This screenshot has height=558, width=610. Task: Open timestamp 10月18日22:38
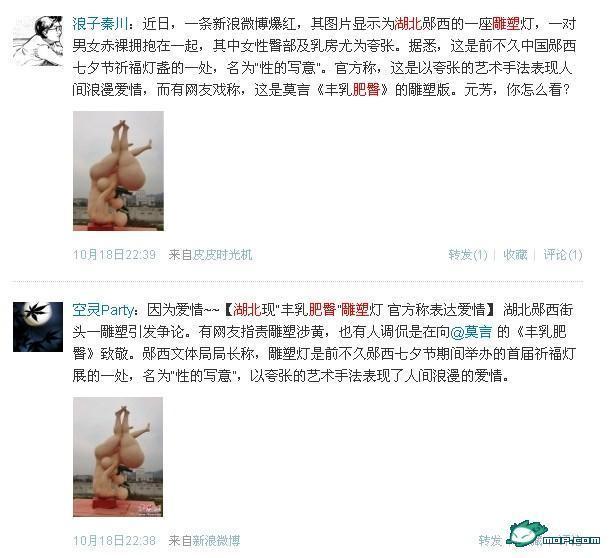(114, 540)
